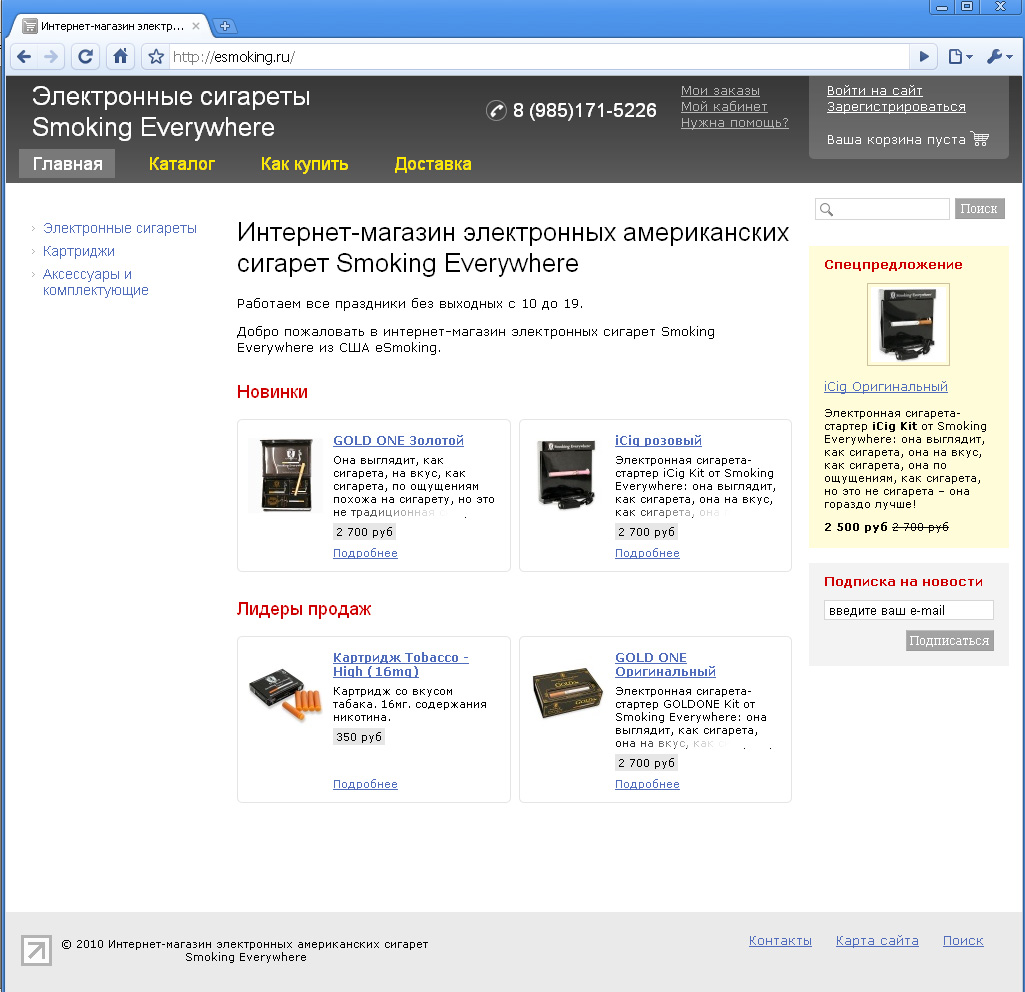Click the magnifier icon in the search field
The image size is (1025, 992).
click(x=826, y=209)
